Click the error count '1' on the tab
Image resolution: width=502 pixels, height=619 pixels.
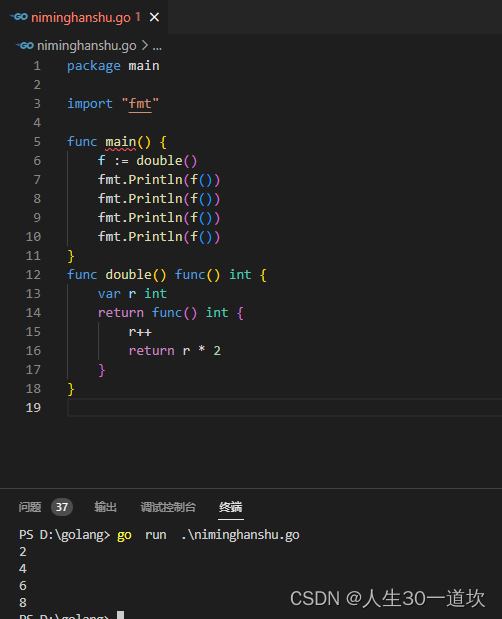[138, 17]
